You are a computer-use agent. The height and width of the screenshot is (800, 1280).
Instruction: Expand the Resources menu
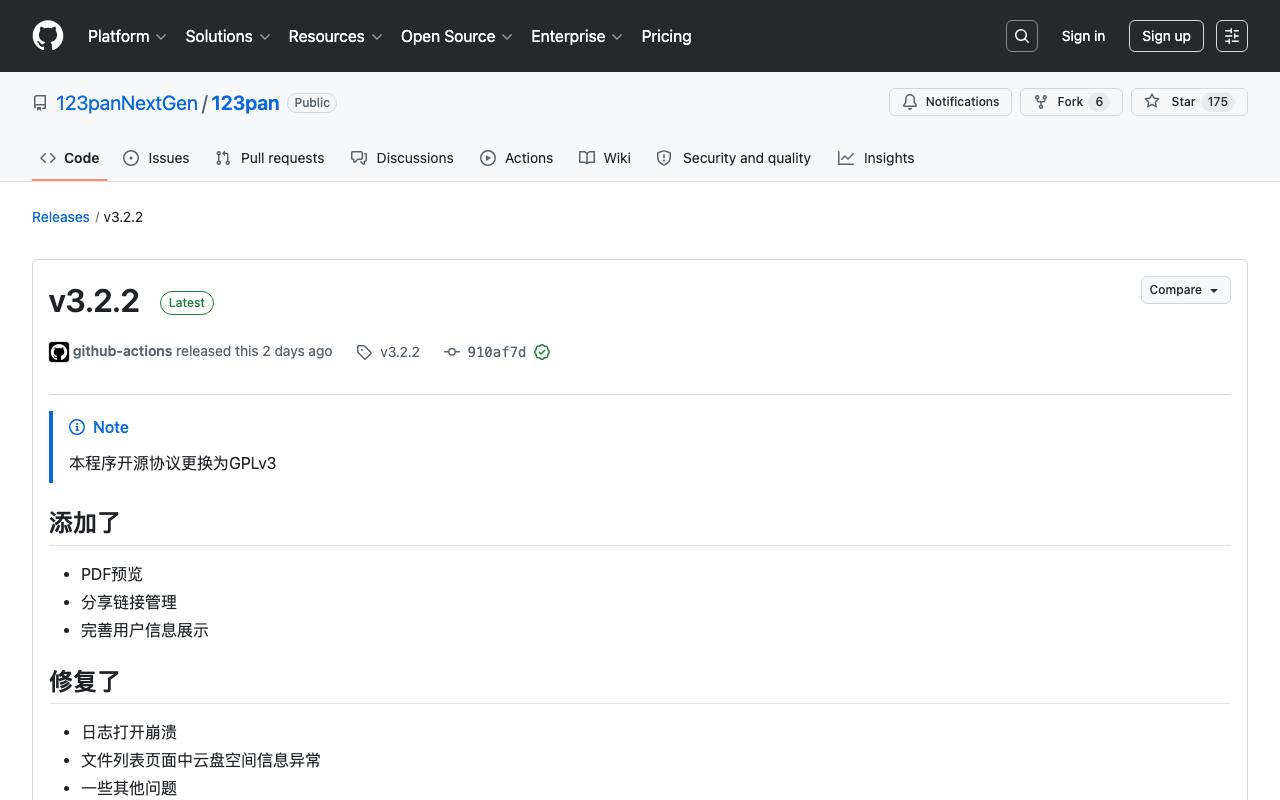coord(335,36)
